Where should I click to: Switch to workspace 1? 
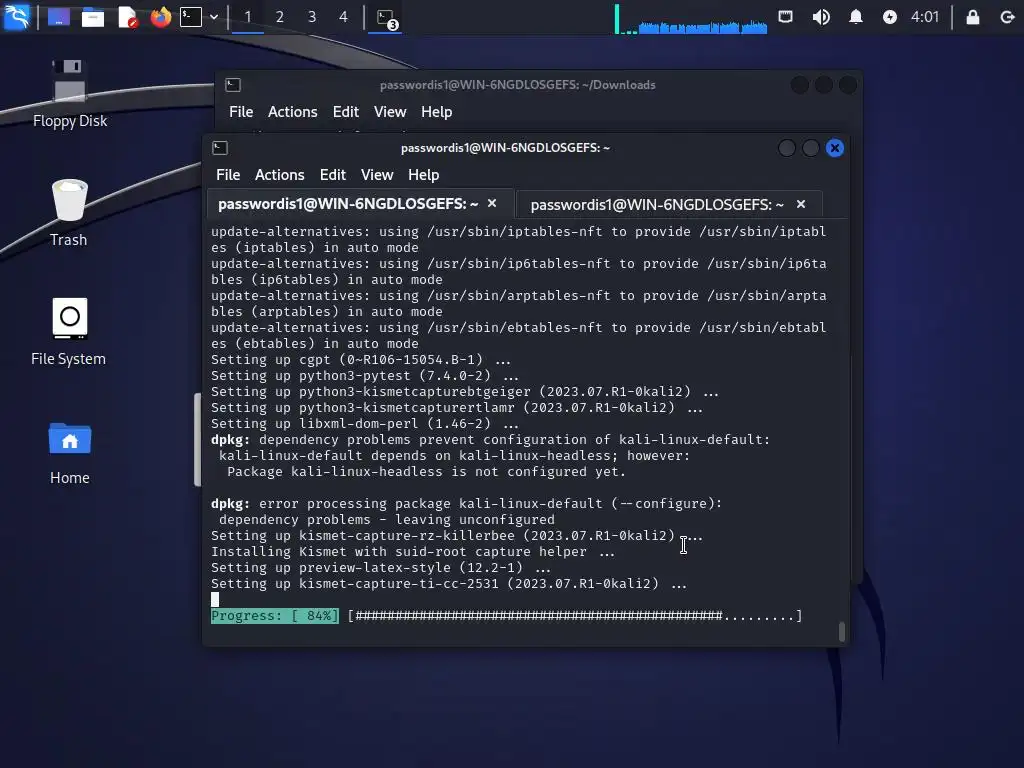[248, 17]
